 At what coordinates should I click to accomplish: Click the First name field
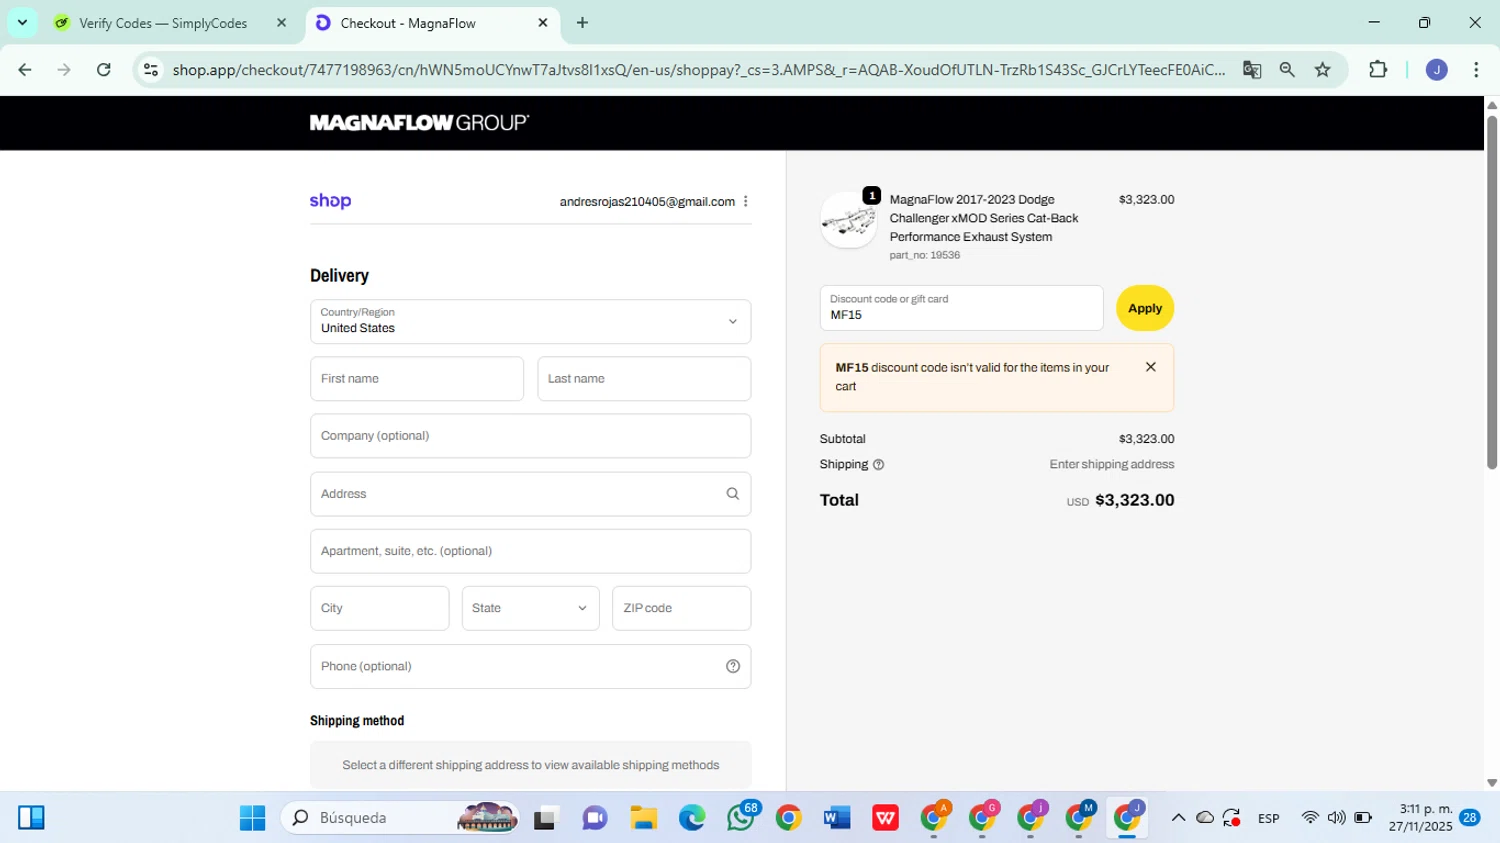(416, 379)
